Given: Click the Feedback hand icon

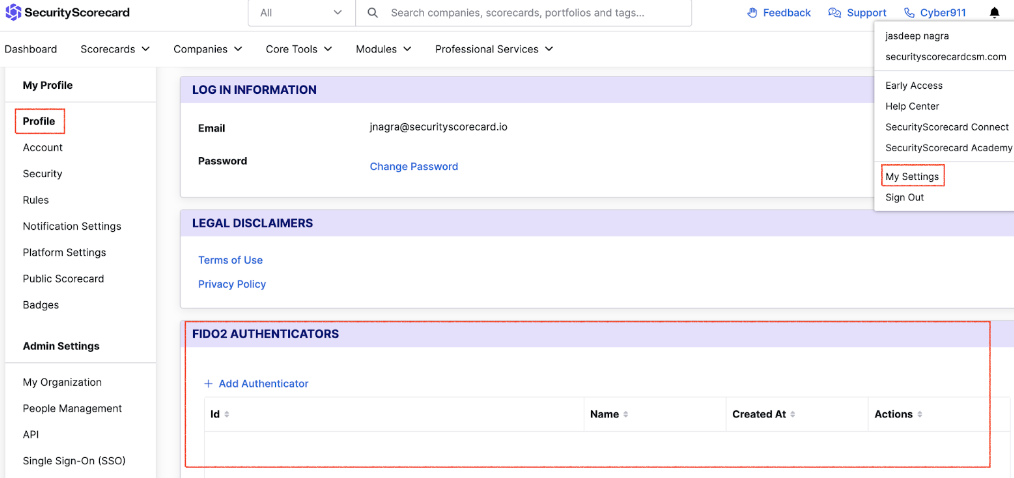Looking at the screenshot, I should (752, 12).
